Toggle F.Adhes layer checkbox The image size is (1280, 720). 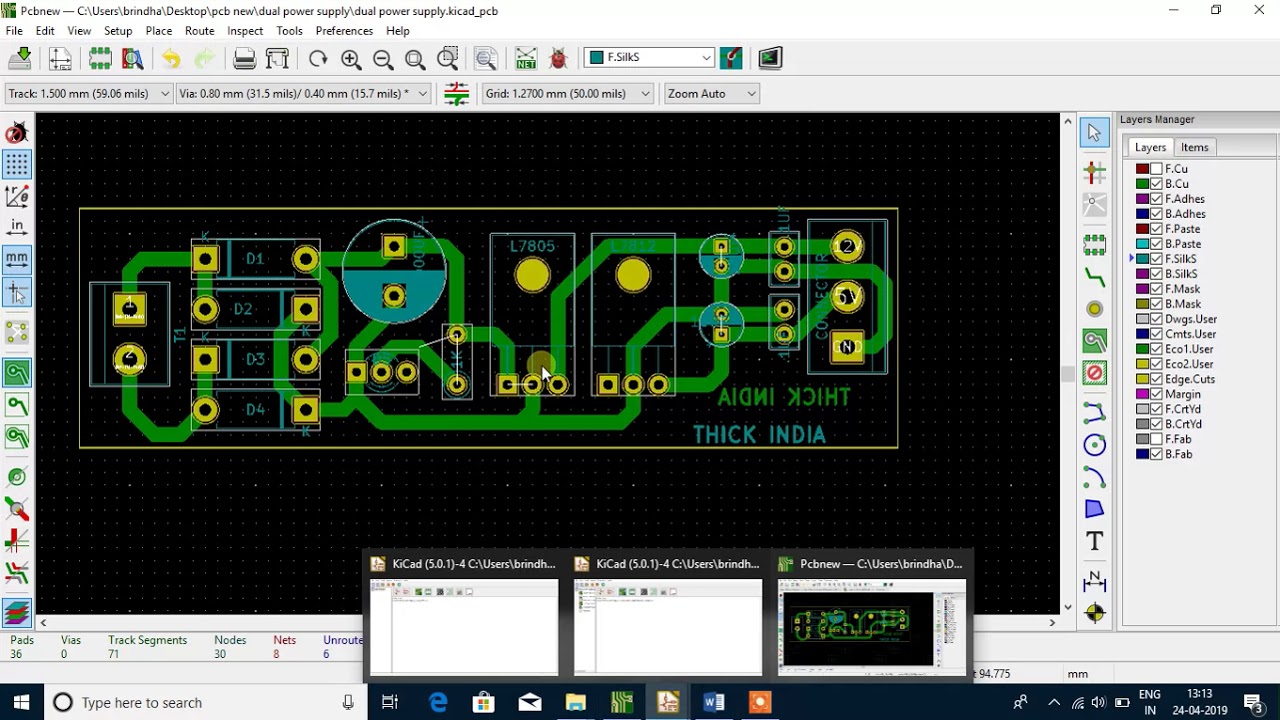pos(1157,199)
